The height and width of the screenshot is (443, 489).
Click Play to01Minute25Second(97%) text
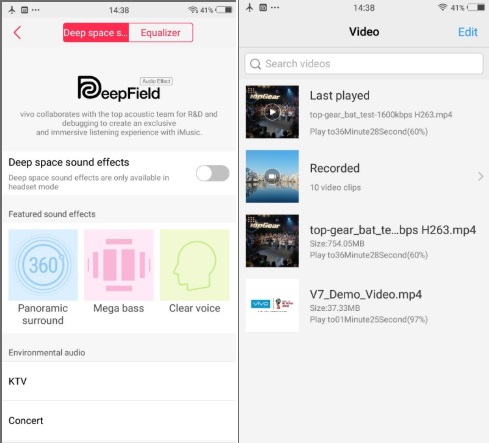tap(369, 319)
